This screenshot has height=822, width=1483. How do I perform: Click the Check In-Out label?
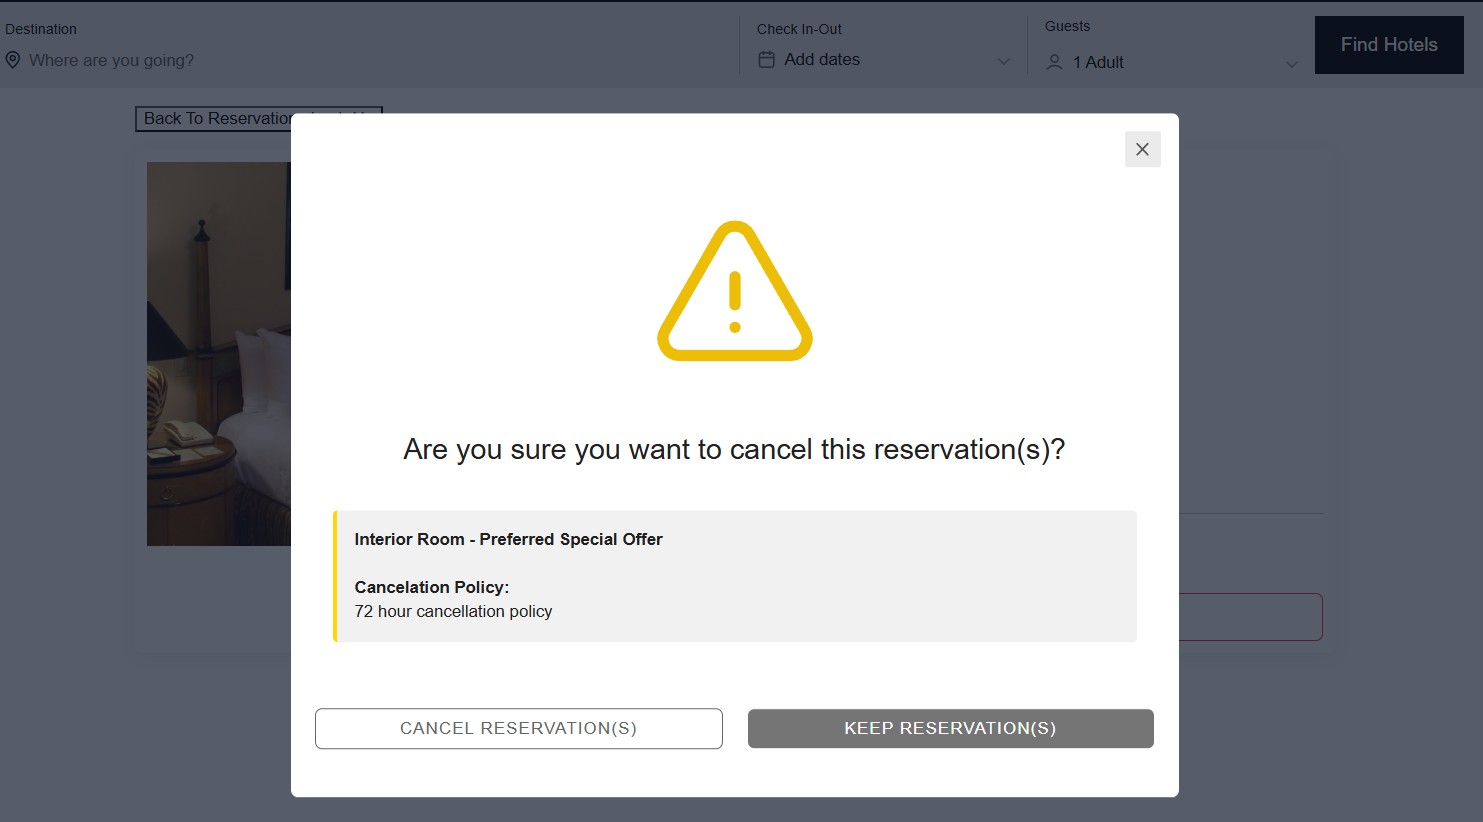click(x=799, y=29)
